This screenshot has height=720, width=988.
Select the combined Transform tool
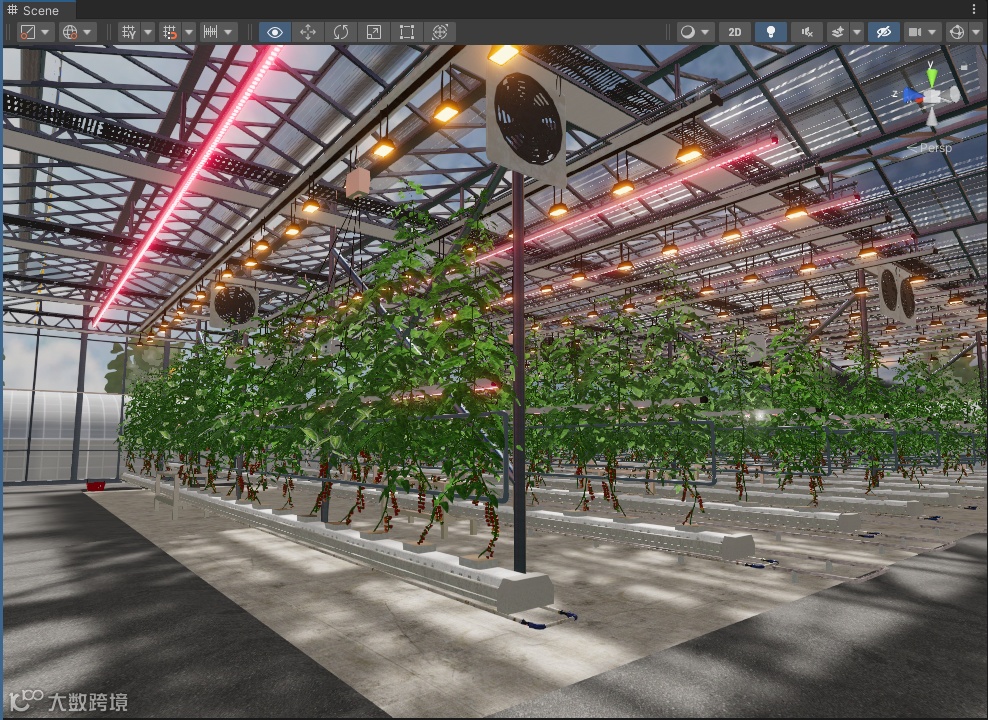coord(439,32)
